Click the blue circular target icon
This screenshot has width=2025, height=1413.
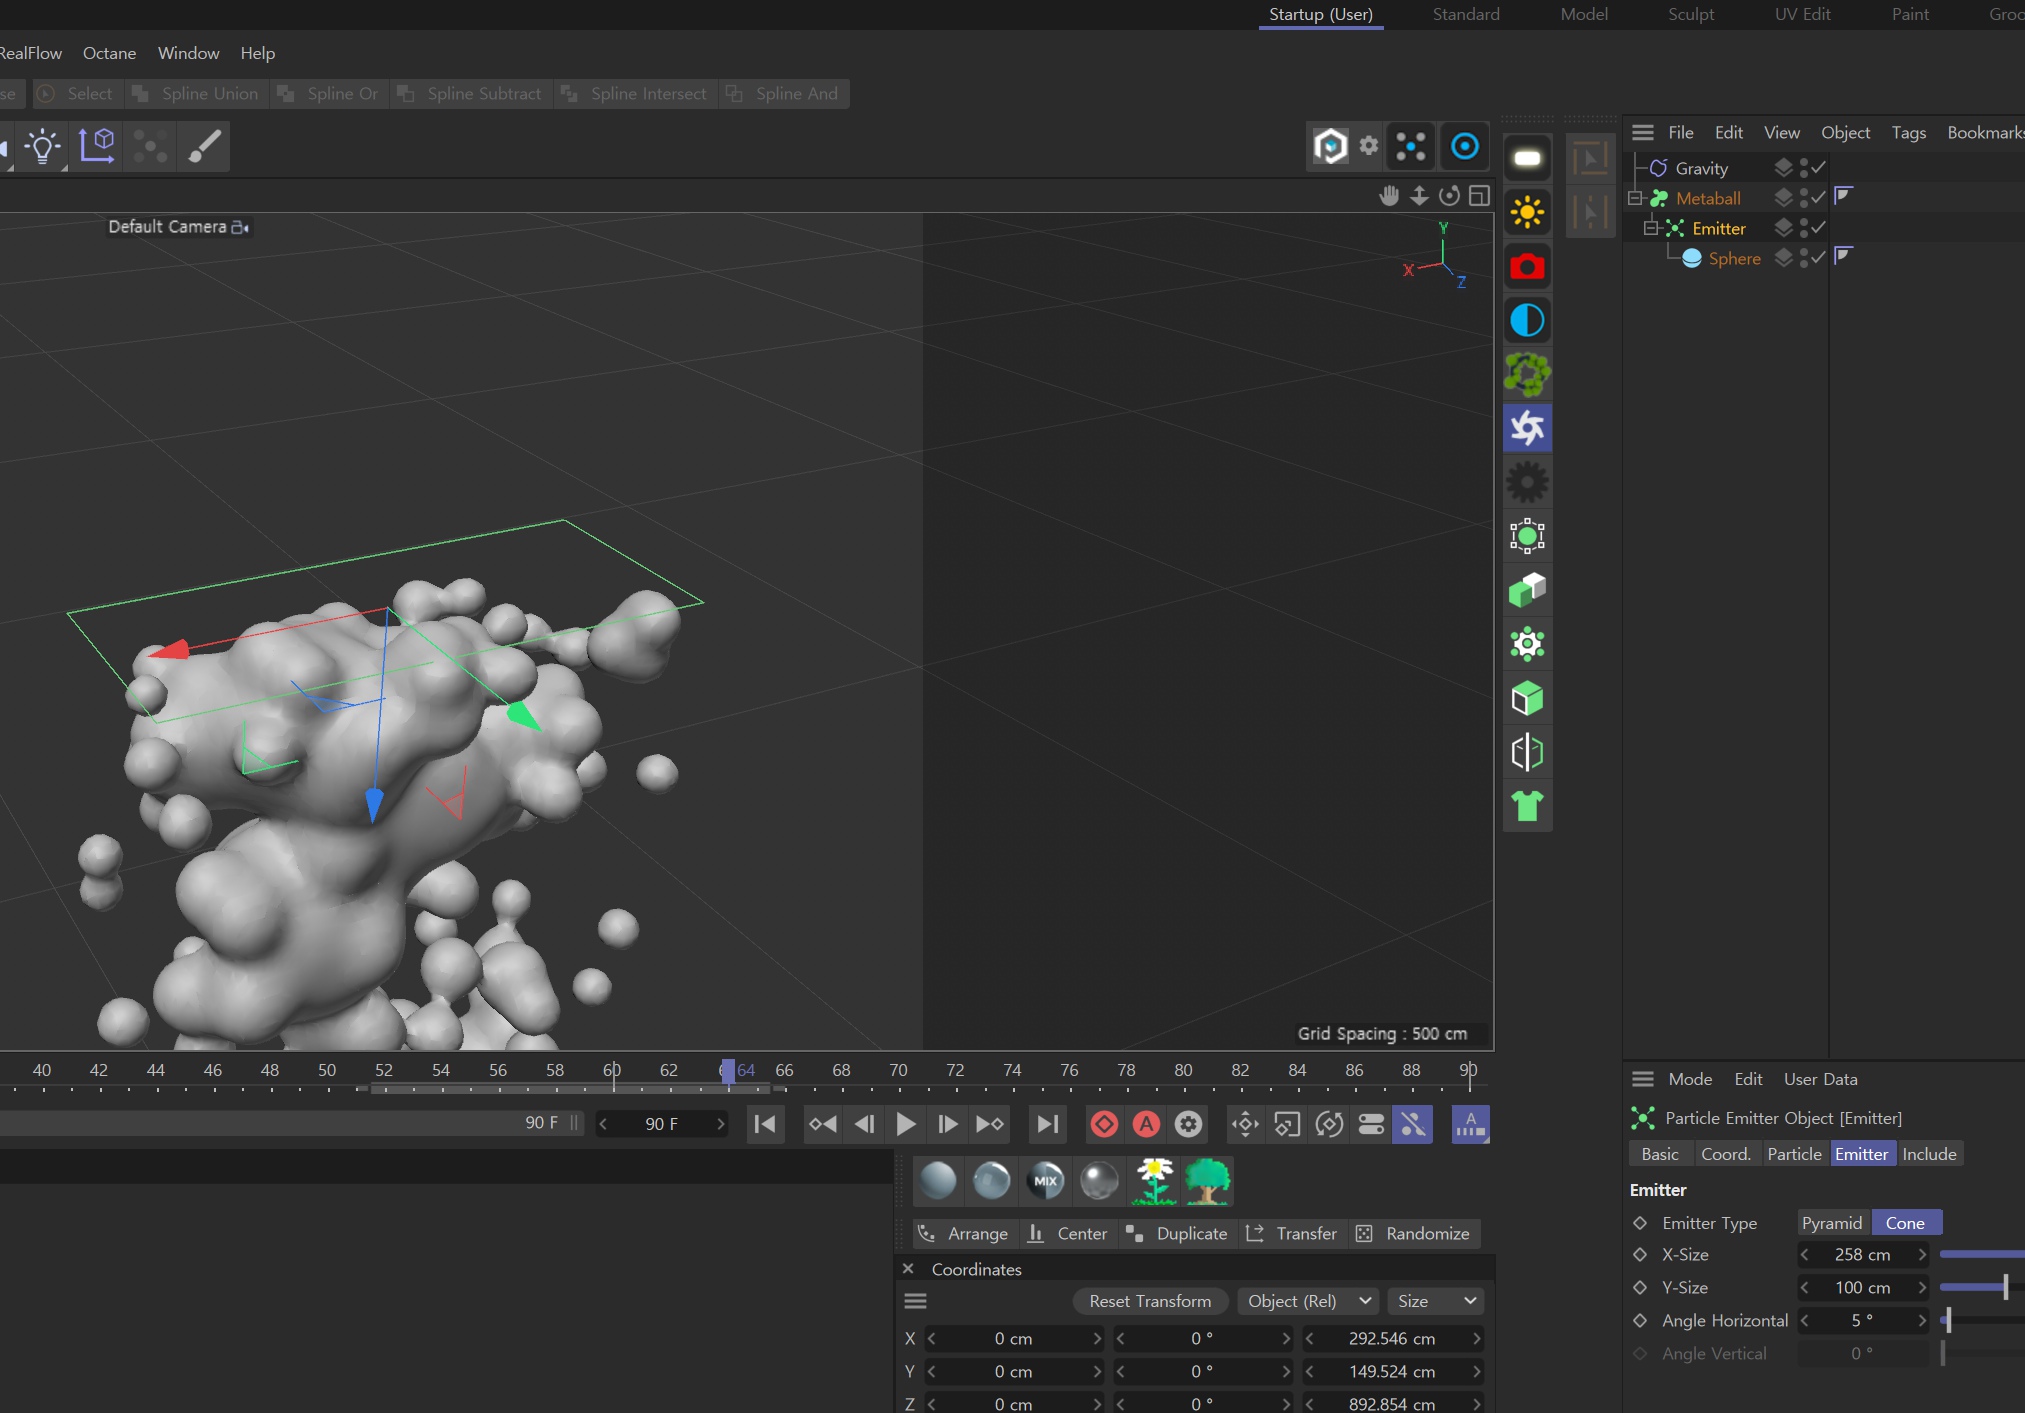click(1464, 146)
